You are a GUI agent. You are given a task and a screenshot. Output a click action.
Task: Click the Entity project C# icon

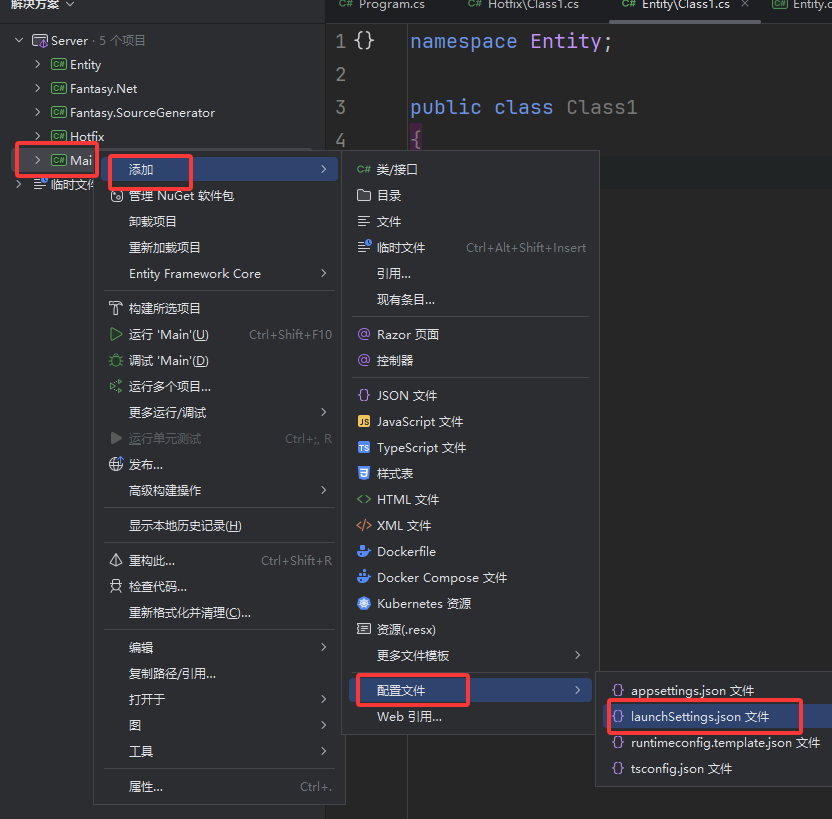pos(58,64)
